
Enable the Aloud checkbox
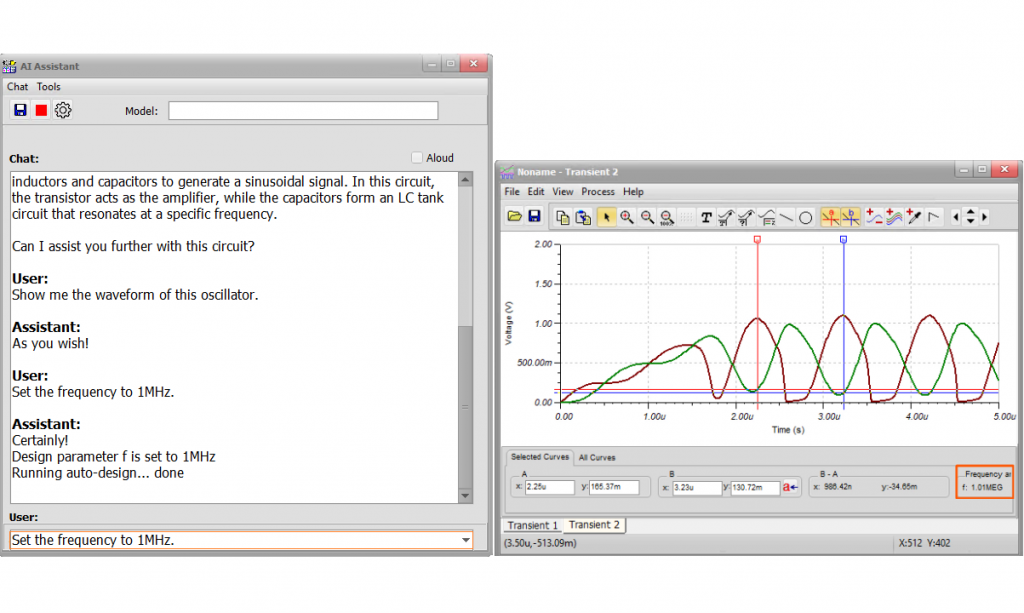(x=417, y=157)
